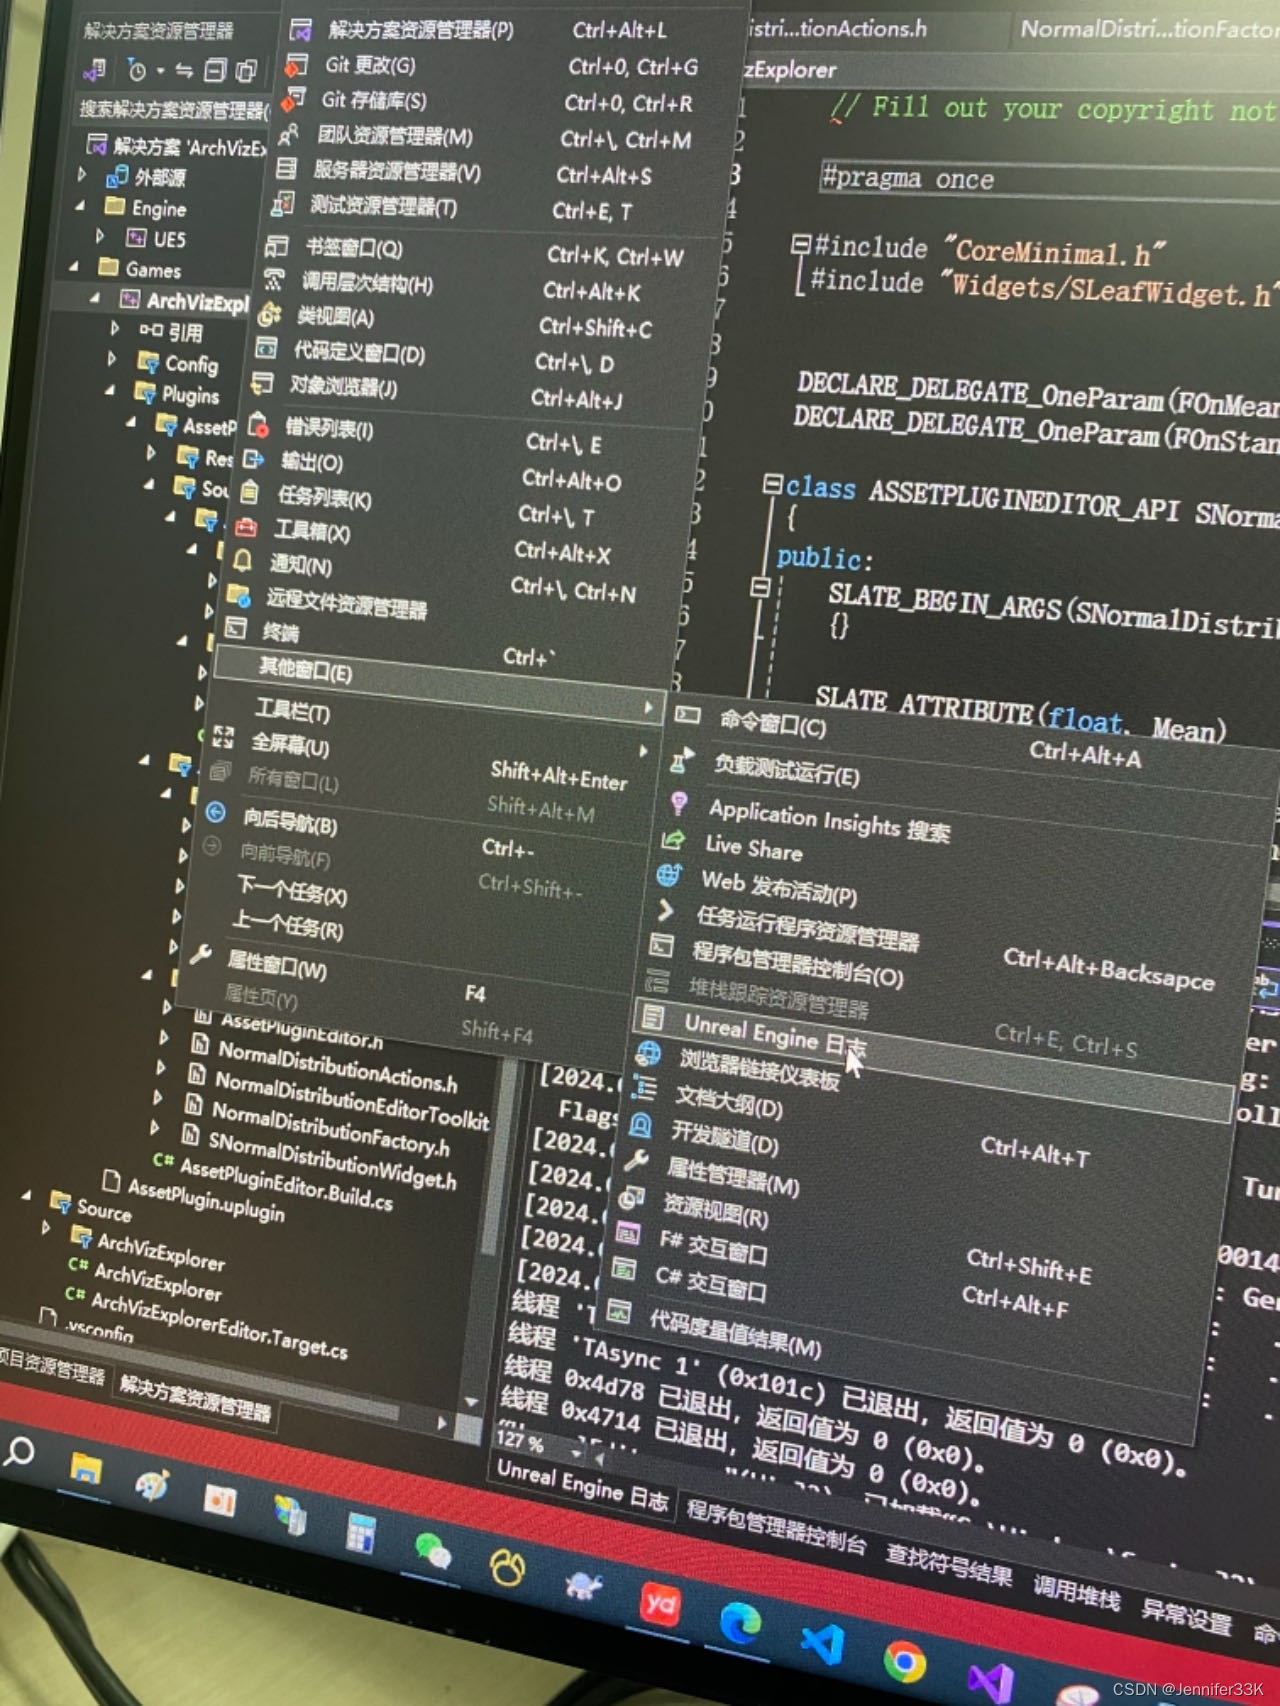
Task: Open Google Chrome from the taskbar
Action: [x=904, y=1662]
